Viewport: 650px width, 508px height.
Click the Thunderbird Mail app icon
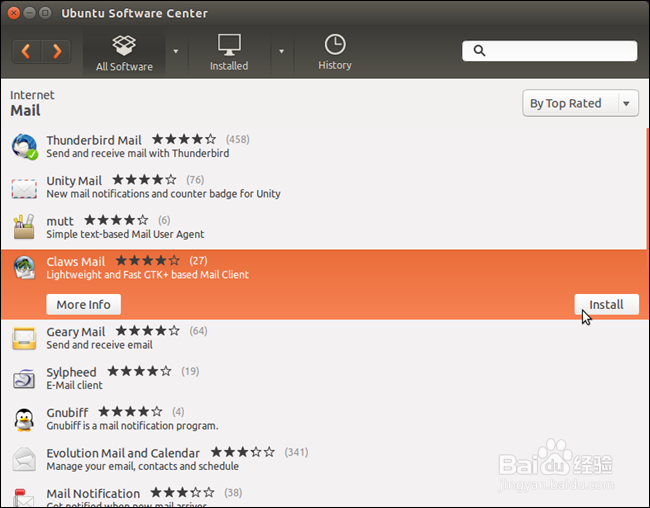(x=24, y=146)
